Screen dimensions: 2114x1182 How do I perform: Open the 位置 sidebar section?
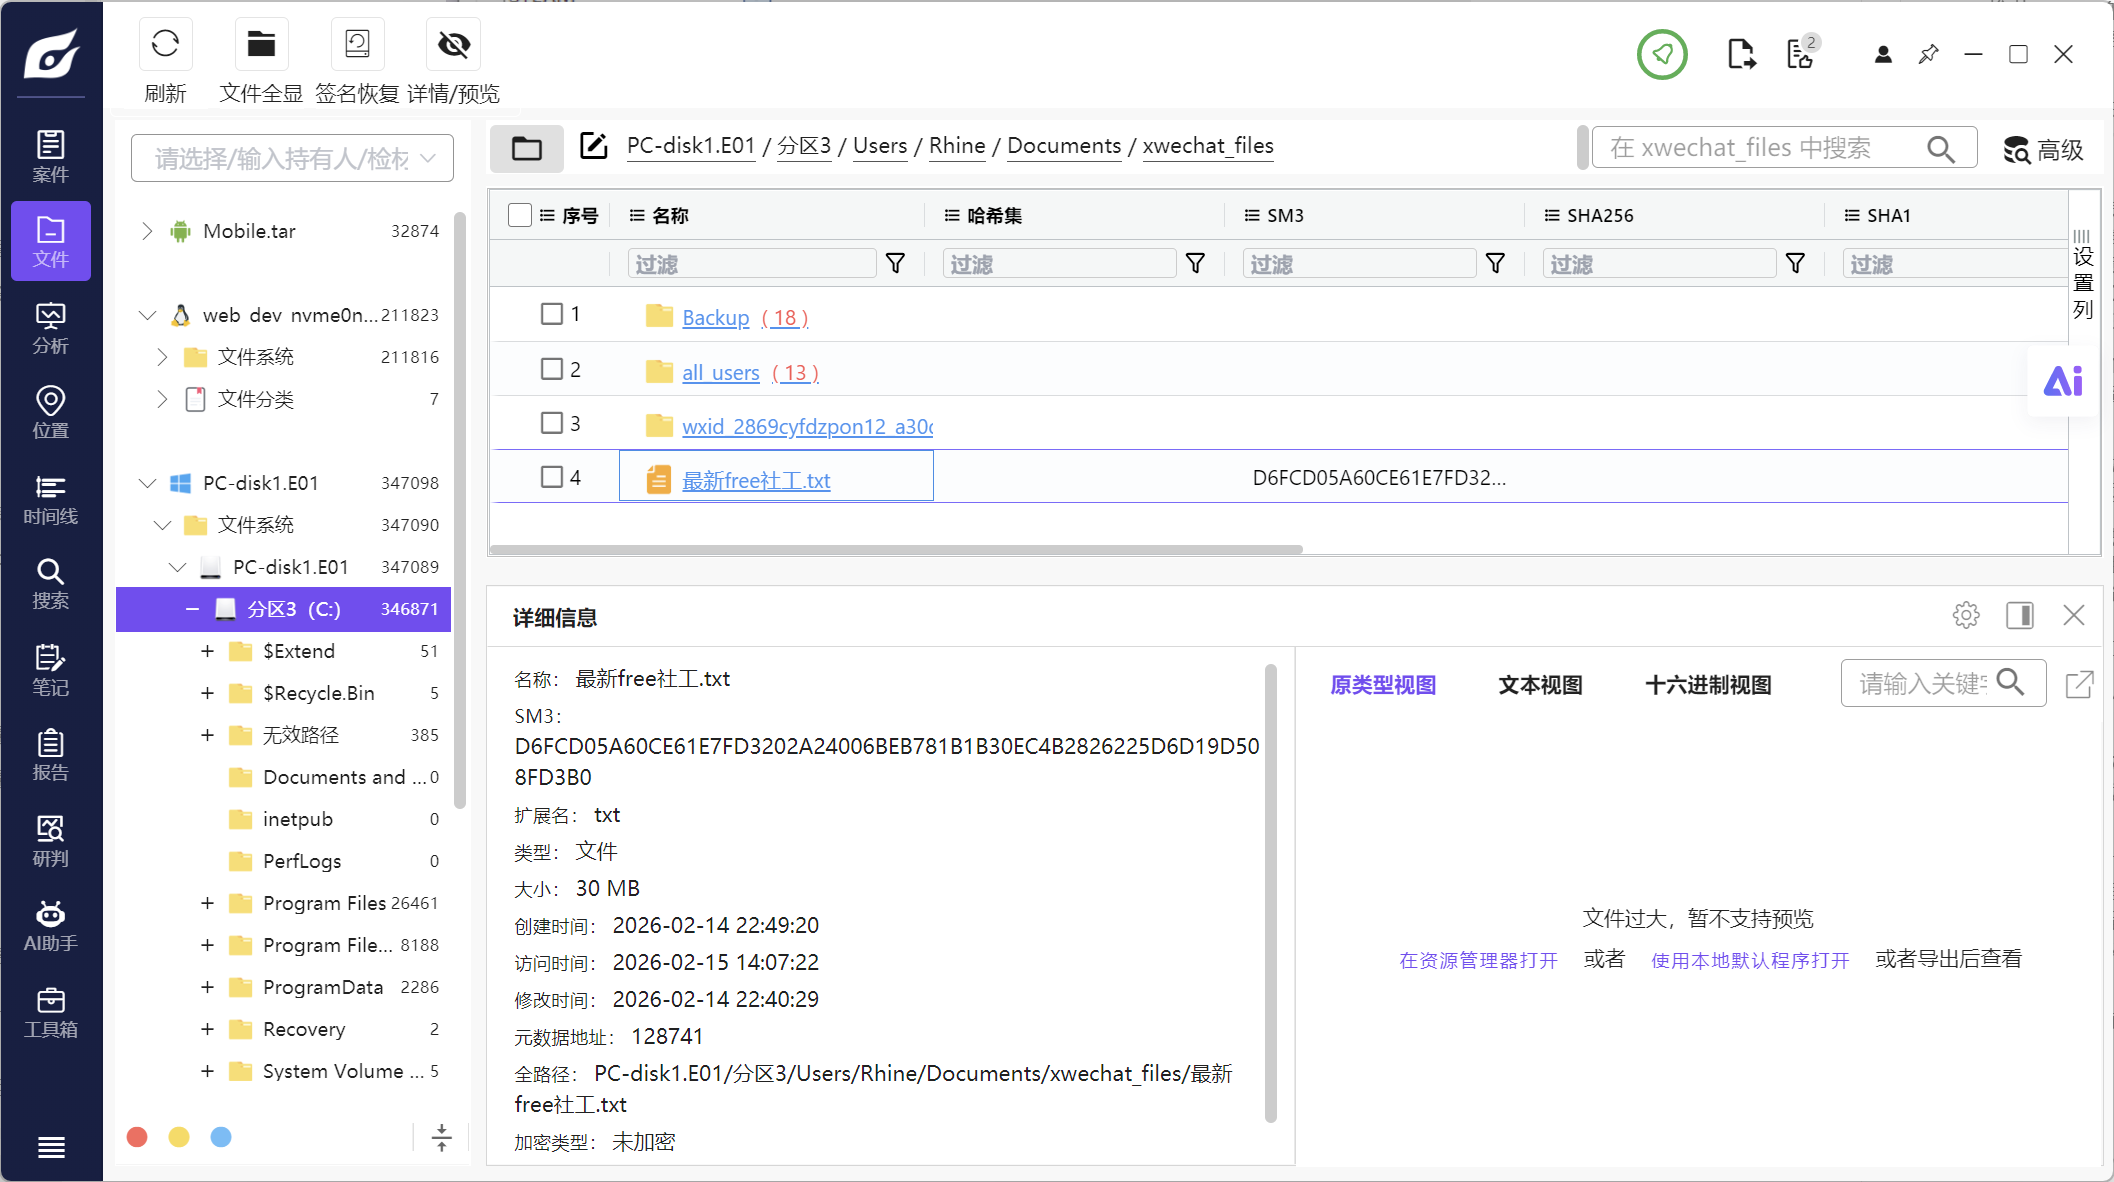[x=51, y=413]
